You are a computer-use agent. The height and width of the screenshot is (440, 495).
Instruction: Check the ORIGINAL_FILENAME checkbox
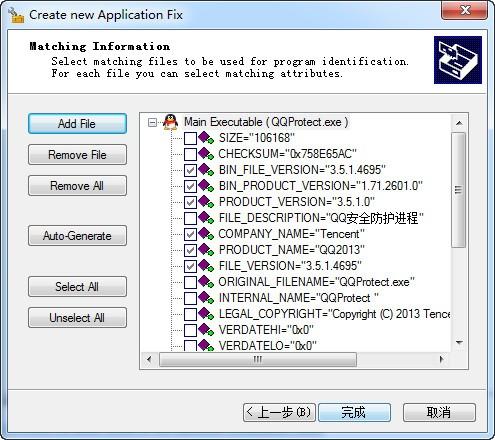pos(190,282)
